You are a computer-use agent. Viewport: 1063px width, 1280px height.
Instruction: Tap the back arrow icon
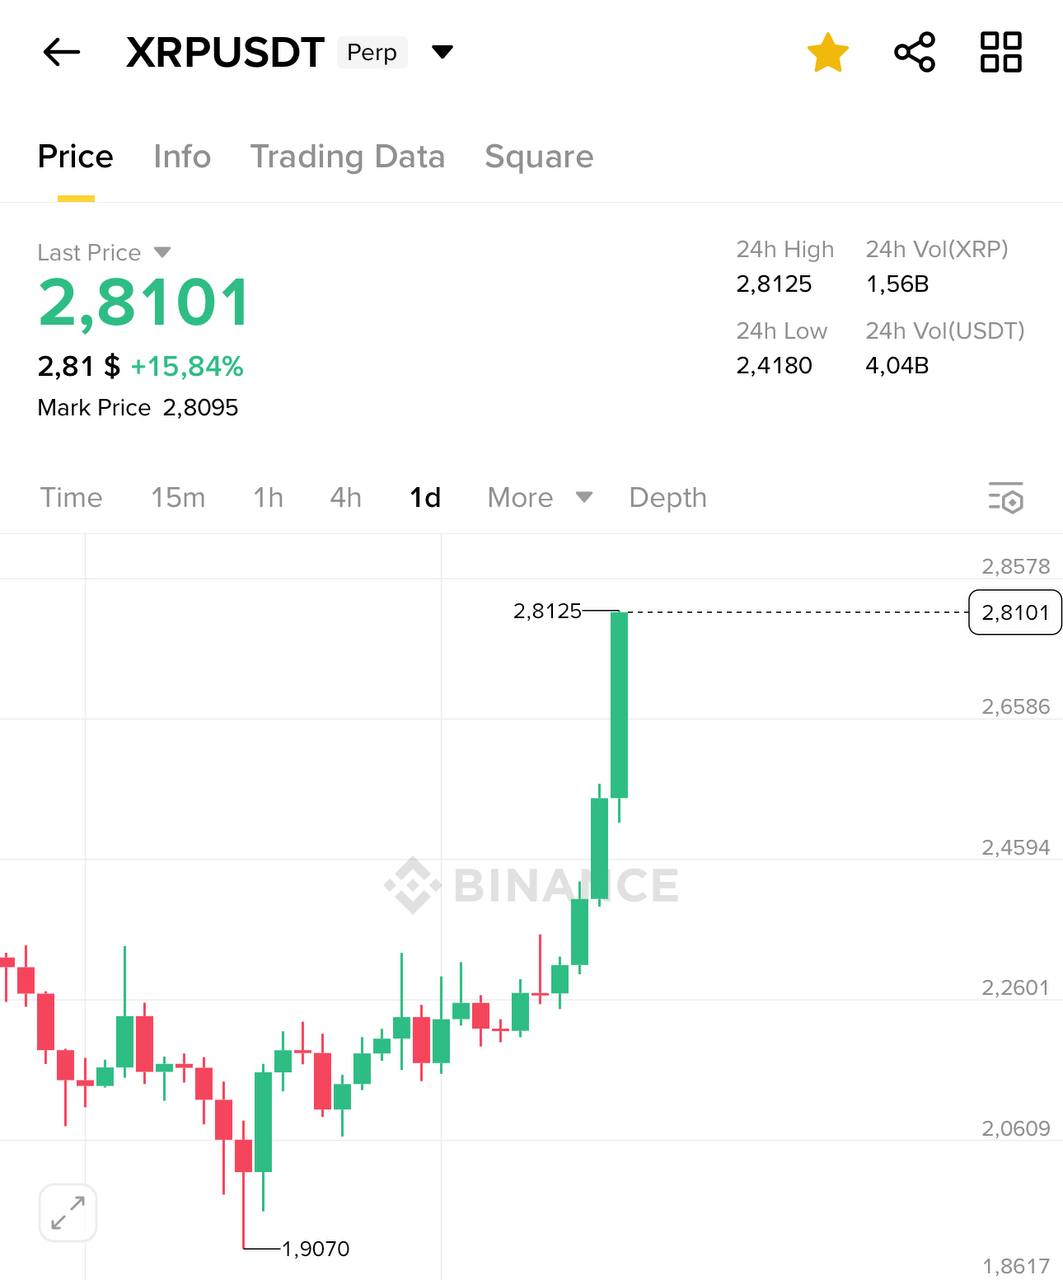pos(61,52)
